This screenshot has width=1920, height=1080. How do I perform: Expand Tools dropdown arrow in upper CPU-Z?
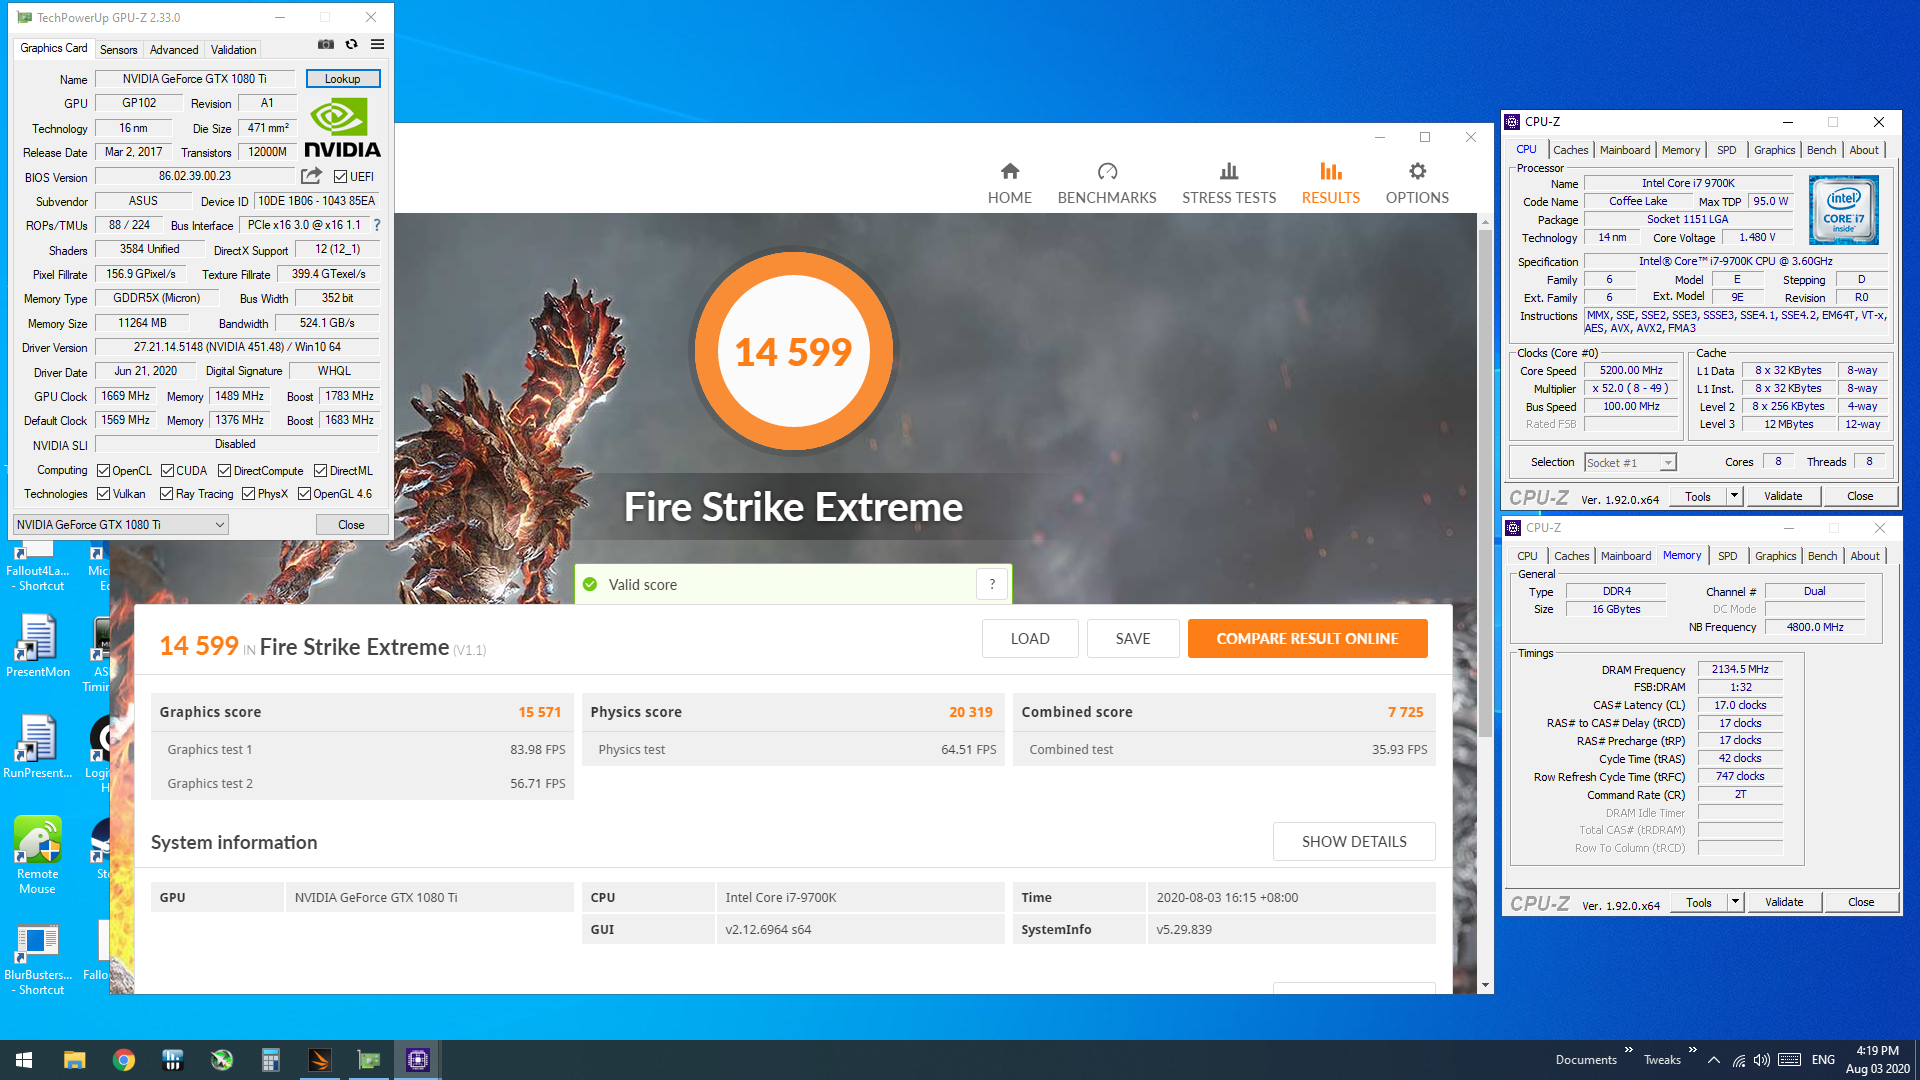click(1734, 496)
